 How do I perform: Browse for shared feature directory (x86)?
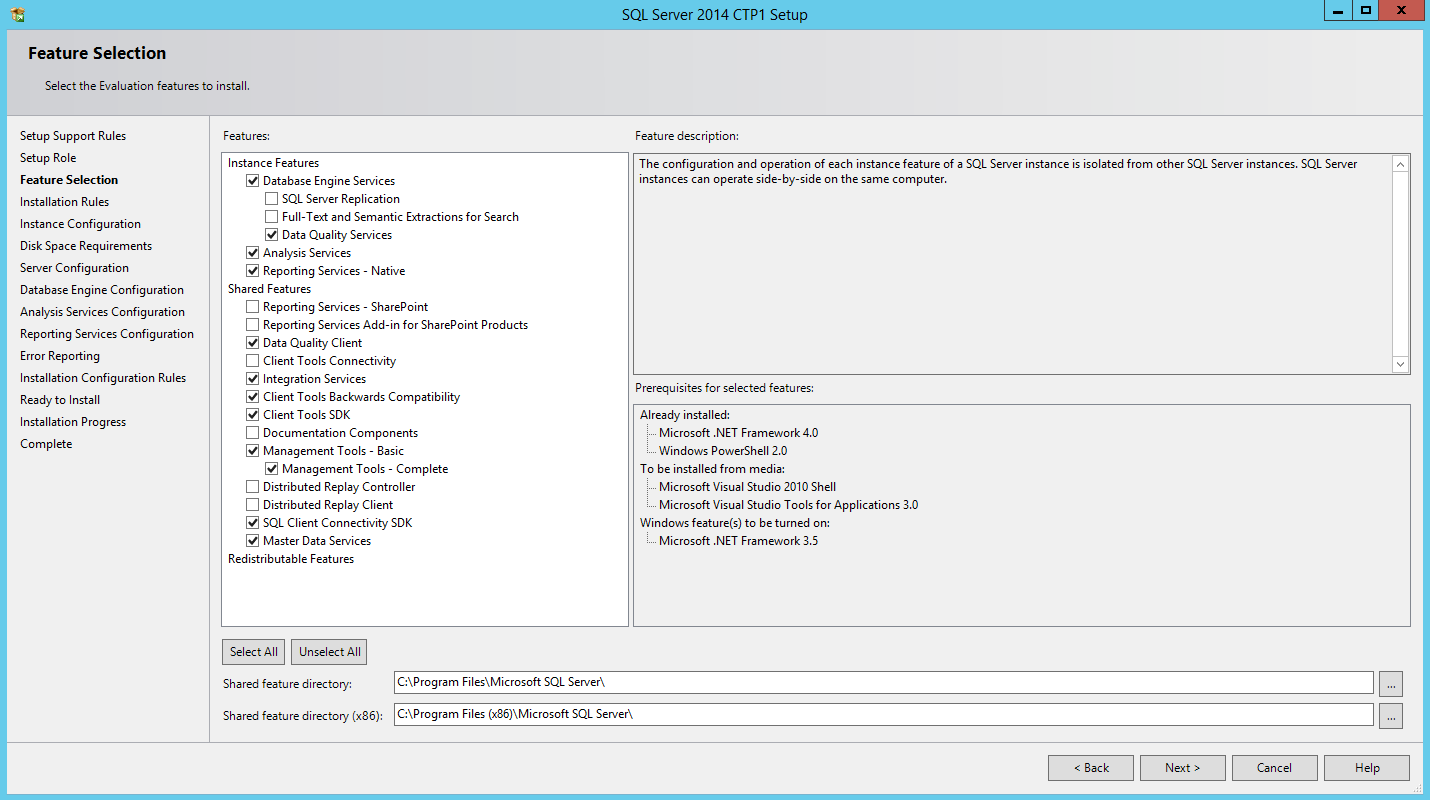tap(1391, 716)
